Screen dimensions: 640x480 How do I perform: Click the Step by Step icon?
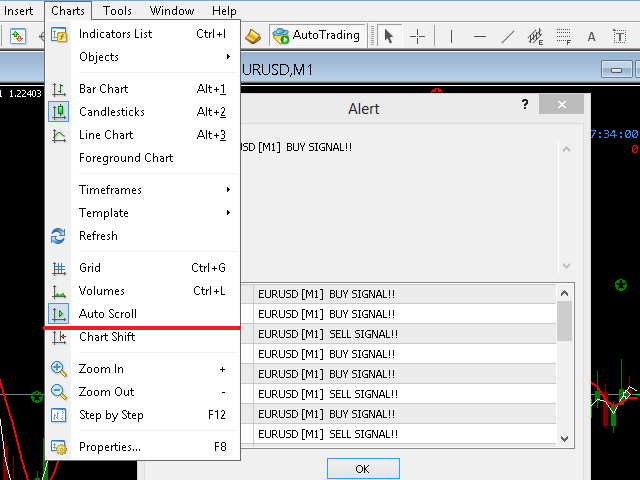[58, 415]
